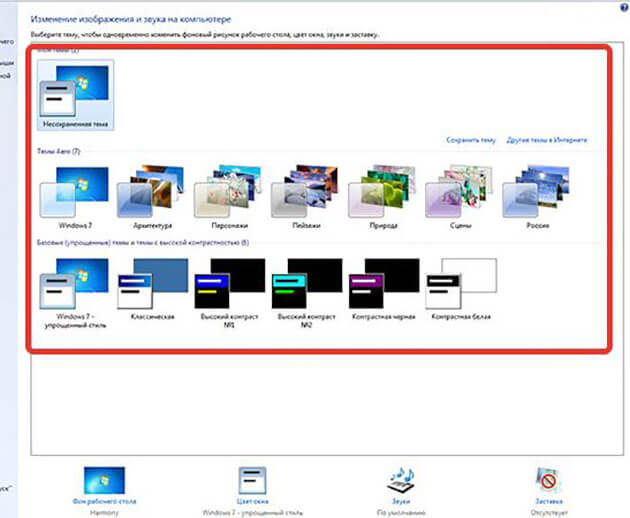
Task: Select the Природа theme
Action: click(x=383, y=197)
